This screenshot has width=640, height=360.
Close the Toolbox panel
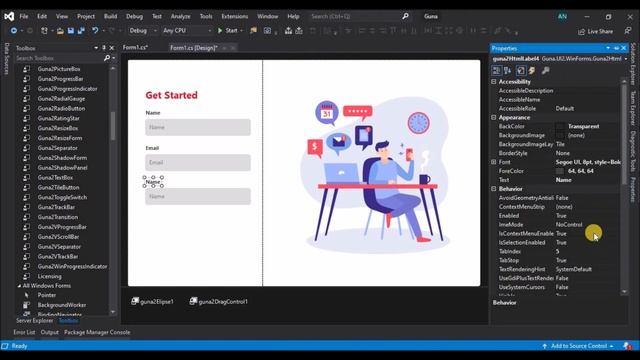click(x=112, y=48)
